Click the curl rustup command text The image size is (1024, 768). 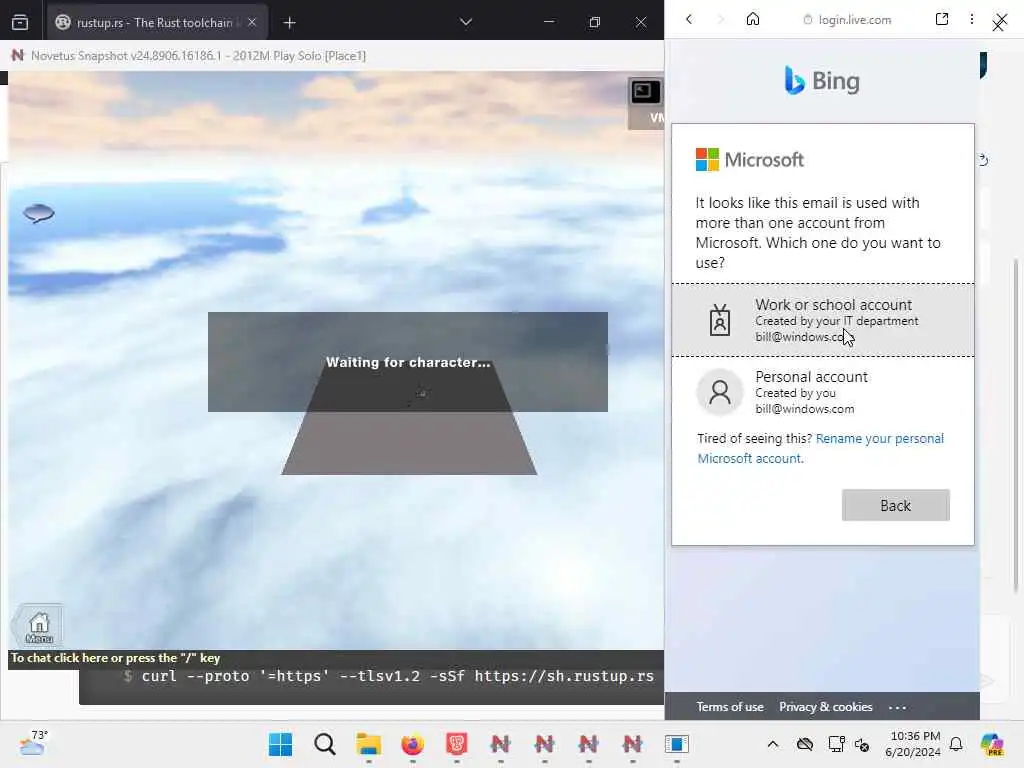click(x=397, y=676)
